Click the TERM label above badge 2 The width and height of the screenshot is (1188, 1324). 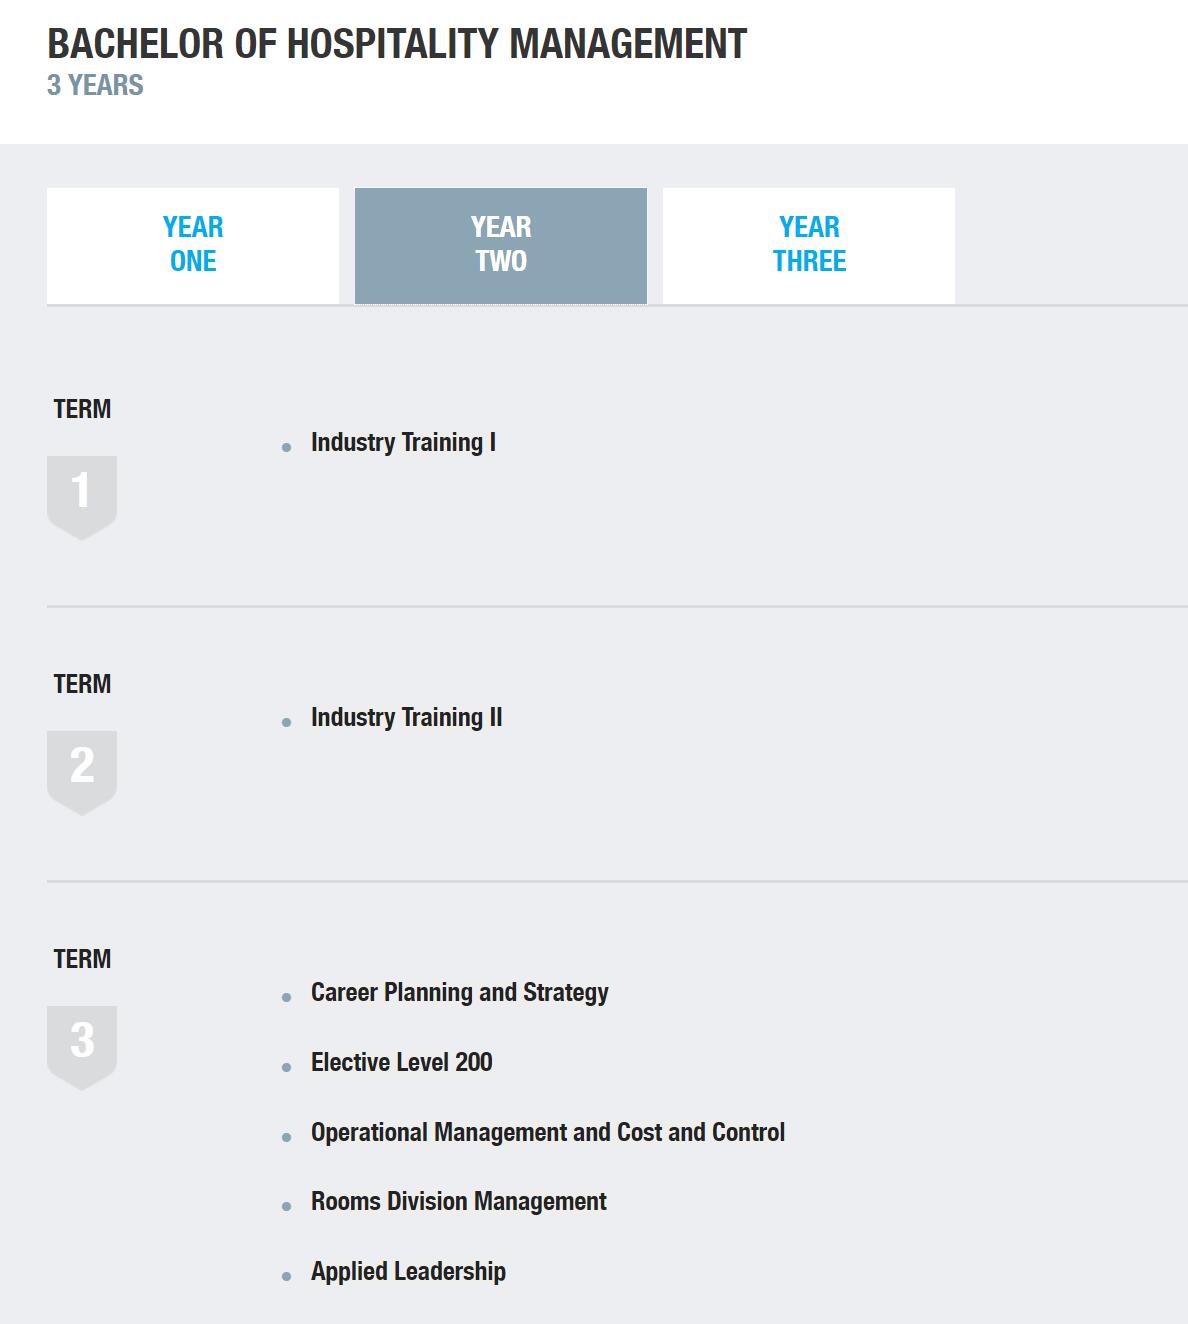pyautogui.click(x=82, y=684)
